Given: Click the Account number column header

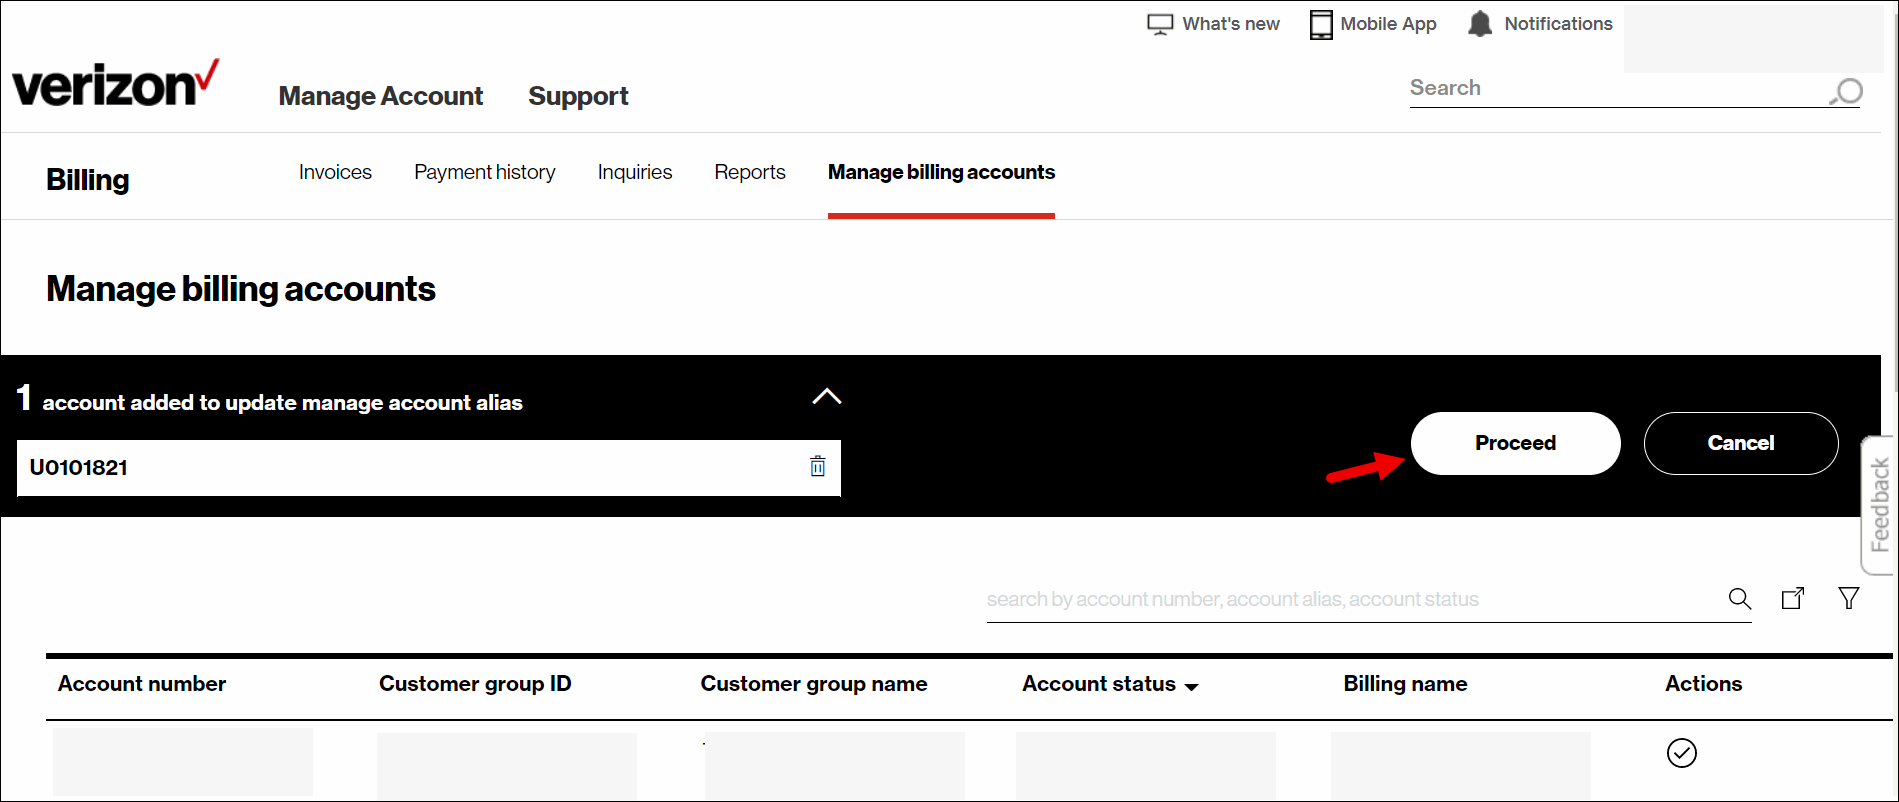Looking at the screenshot, I should [142, 684].
